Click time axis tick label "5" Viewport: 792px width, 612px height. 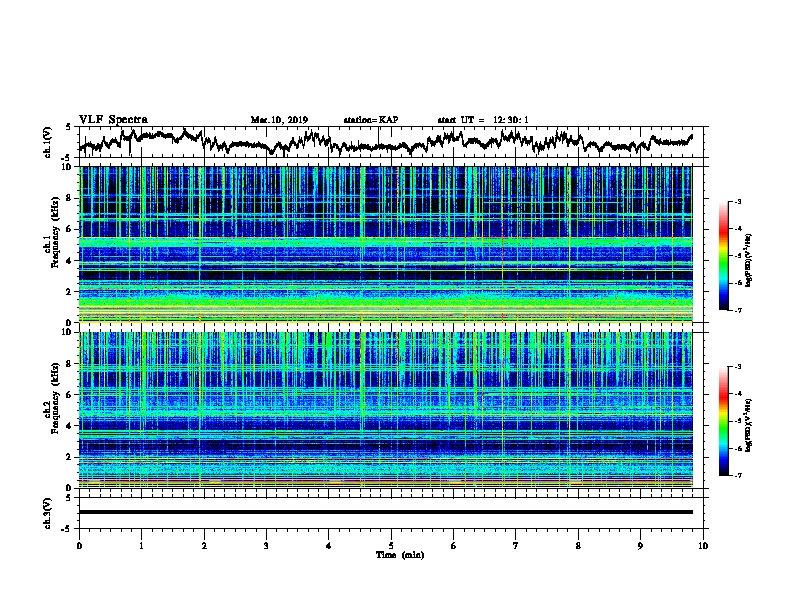click(x=391, y=546)
